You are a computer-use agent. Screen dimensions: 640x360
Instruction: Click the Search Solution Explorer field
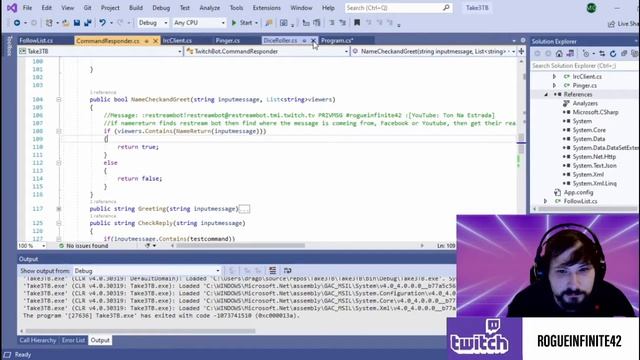(584, 65)
